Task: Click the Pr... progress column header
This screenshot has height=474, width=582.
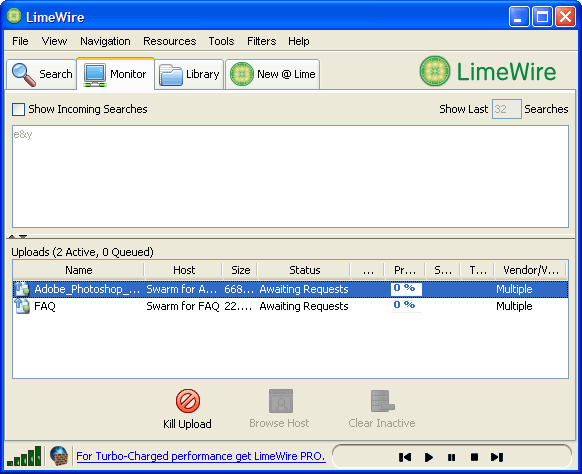Action: pos(405,270)
